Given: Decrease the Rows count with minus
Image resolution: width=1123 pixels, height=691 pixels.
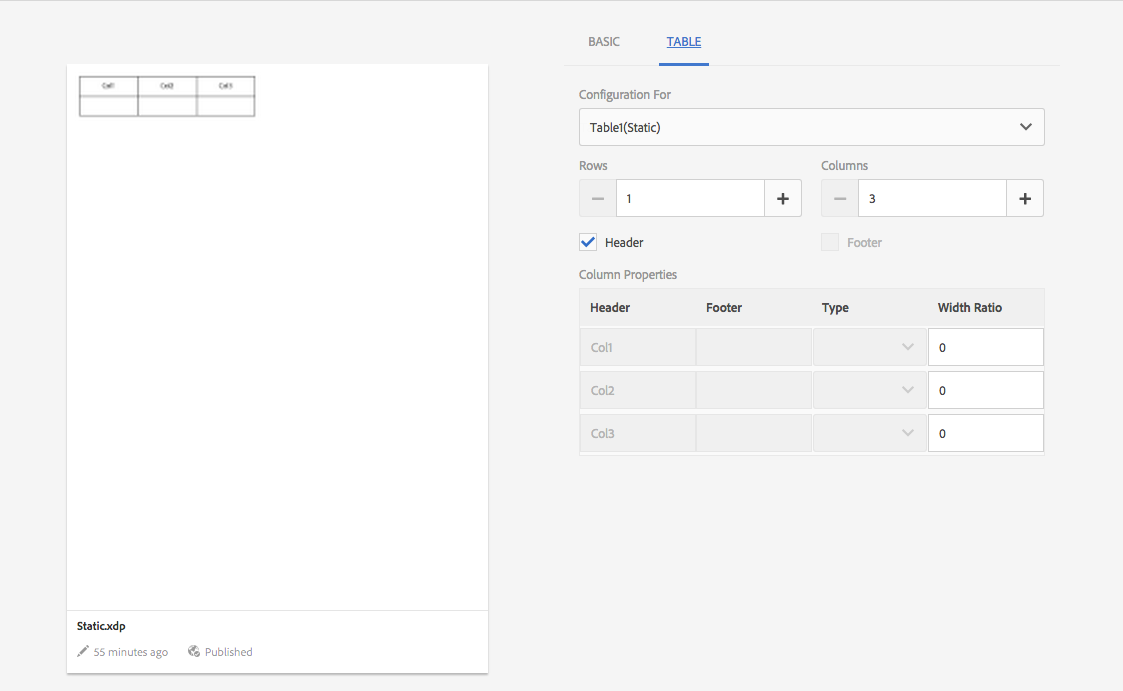Looking at the screenshot, I should click(x=598, y=199).
